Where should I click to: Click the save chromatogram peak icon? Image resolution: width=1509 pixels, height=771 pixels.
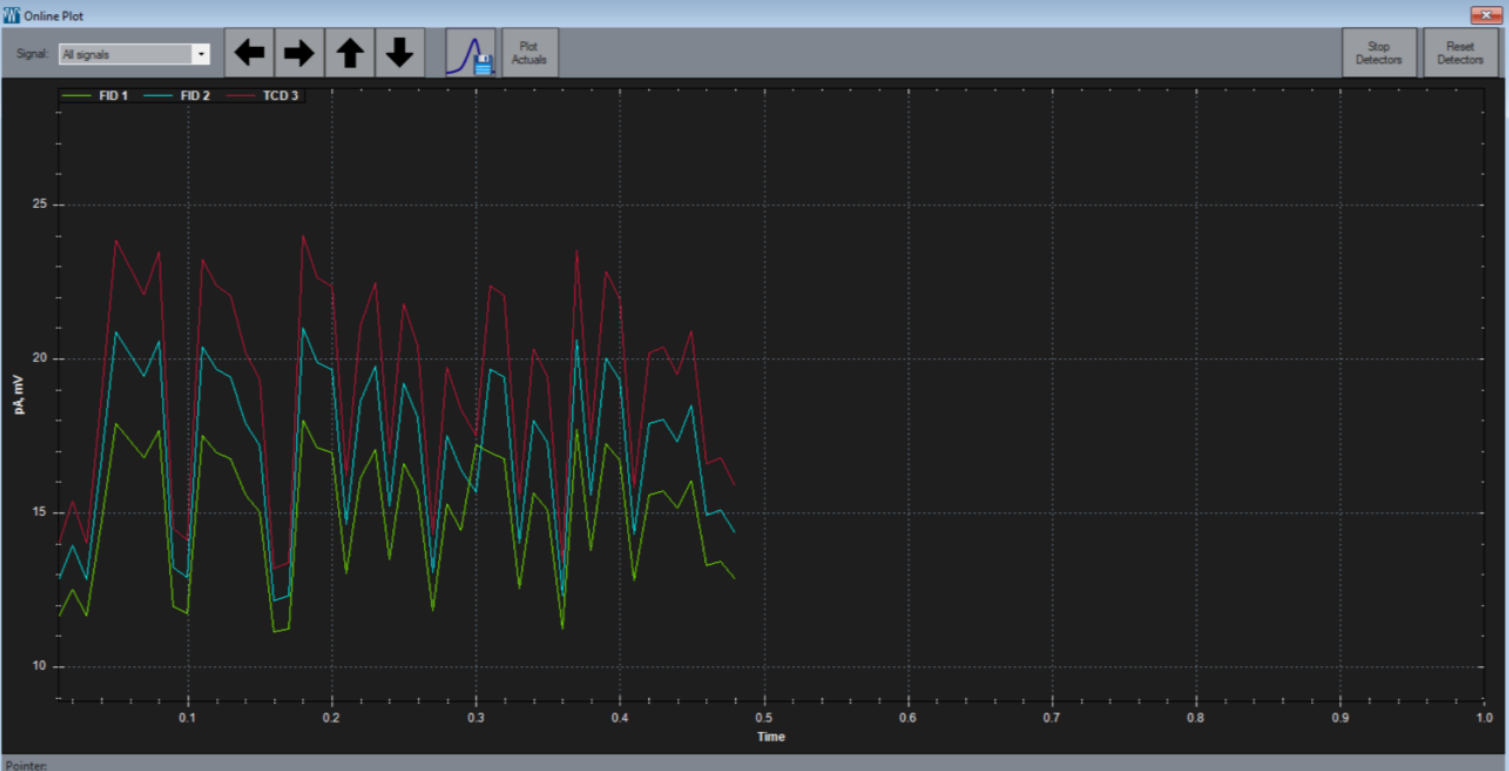[x=471, y=52]
